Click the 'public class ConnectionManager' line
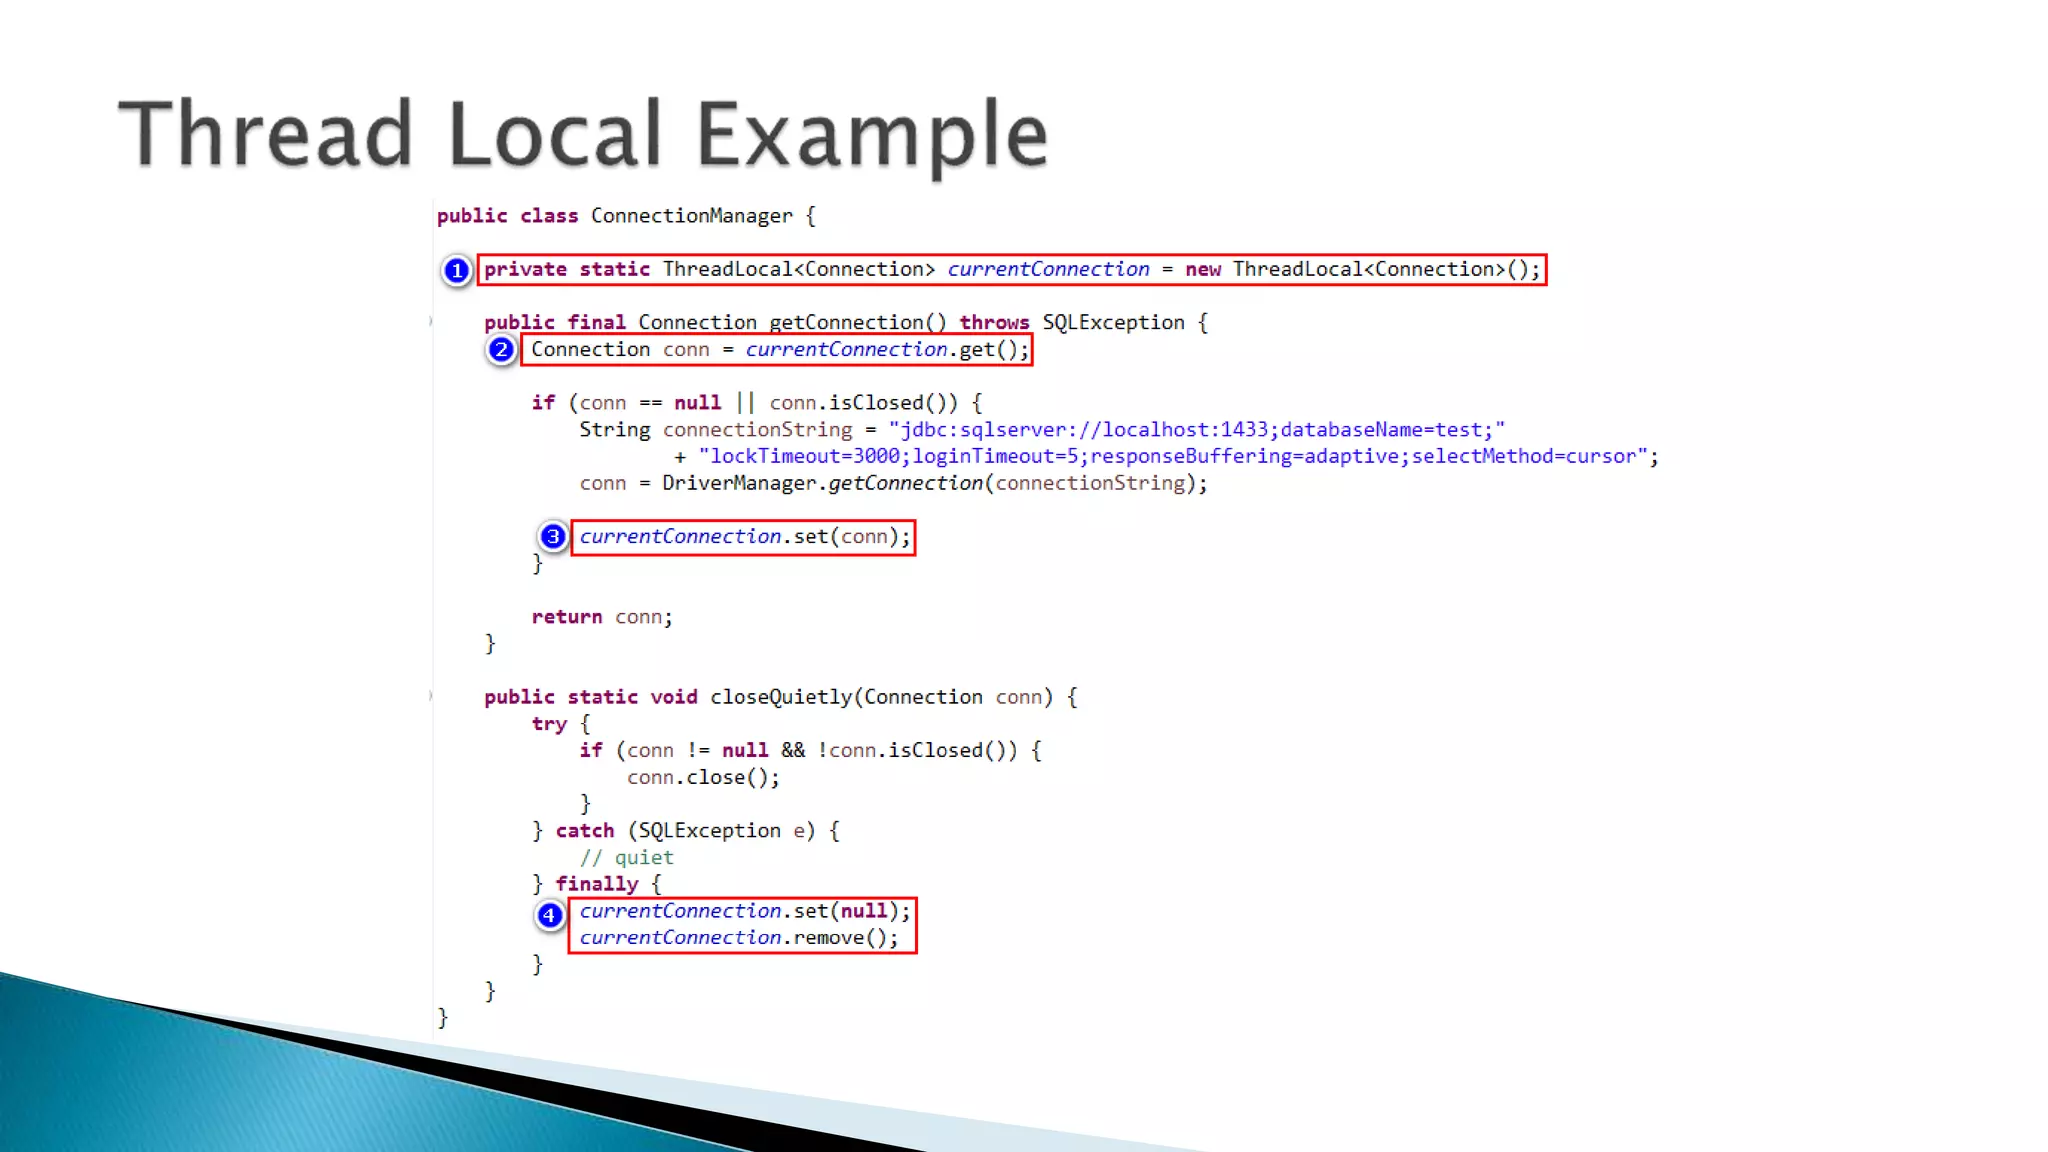 [626, 216]
